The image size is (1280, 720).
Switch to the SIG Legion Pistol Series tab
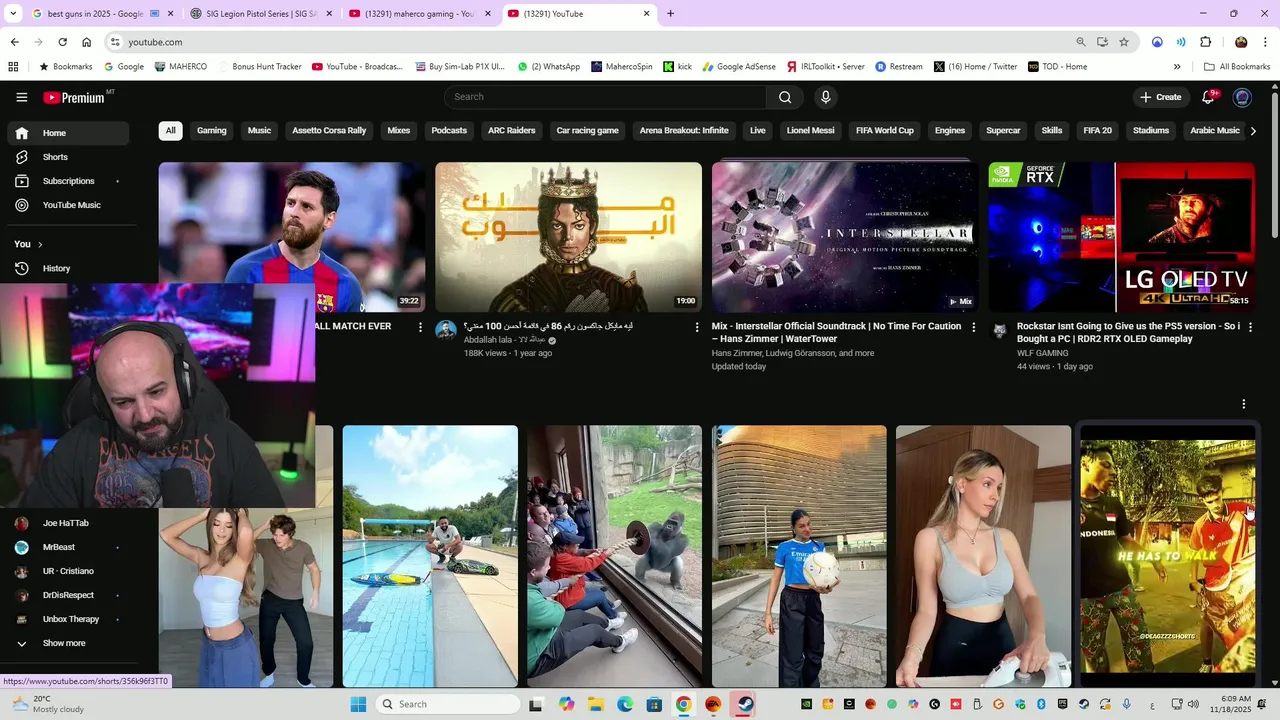tap(259, 14)
